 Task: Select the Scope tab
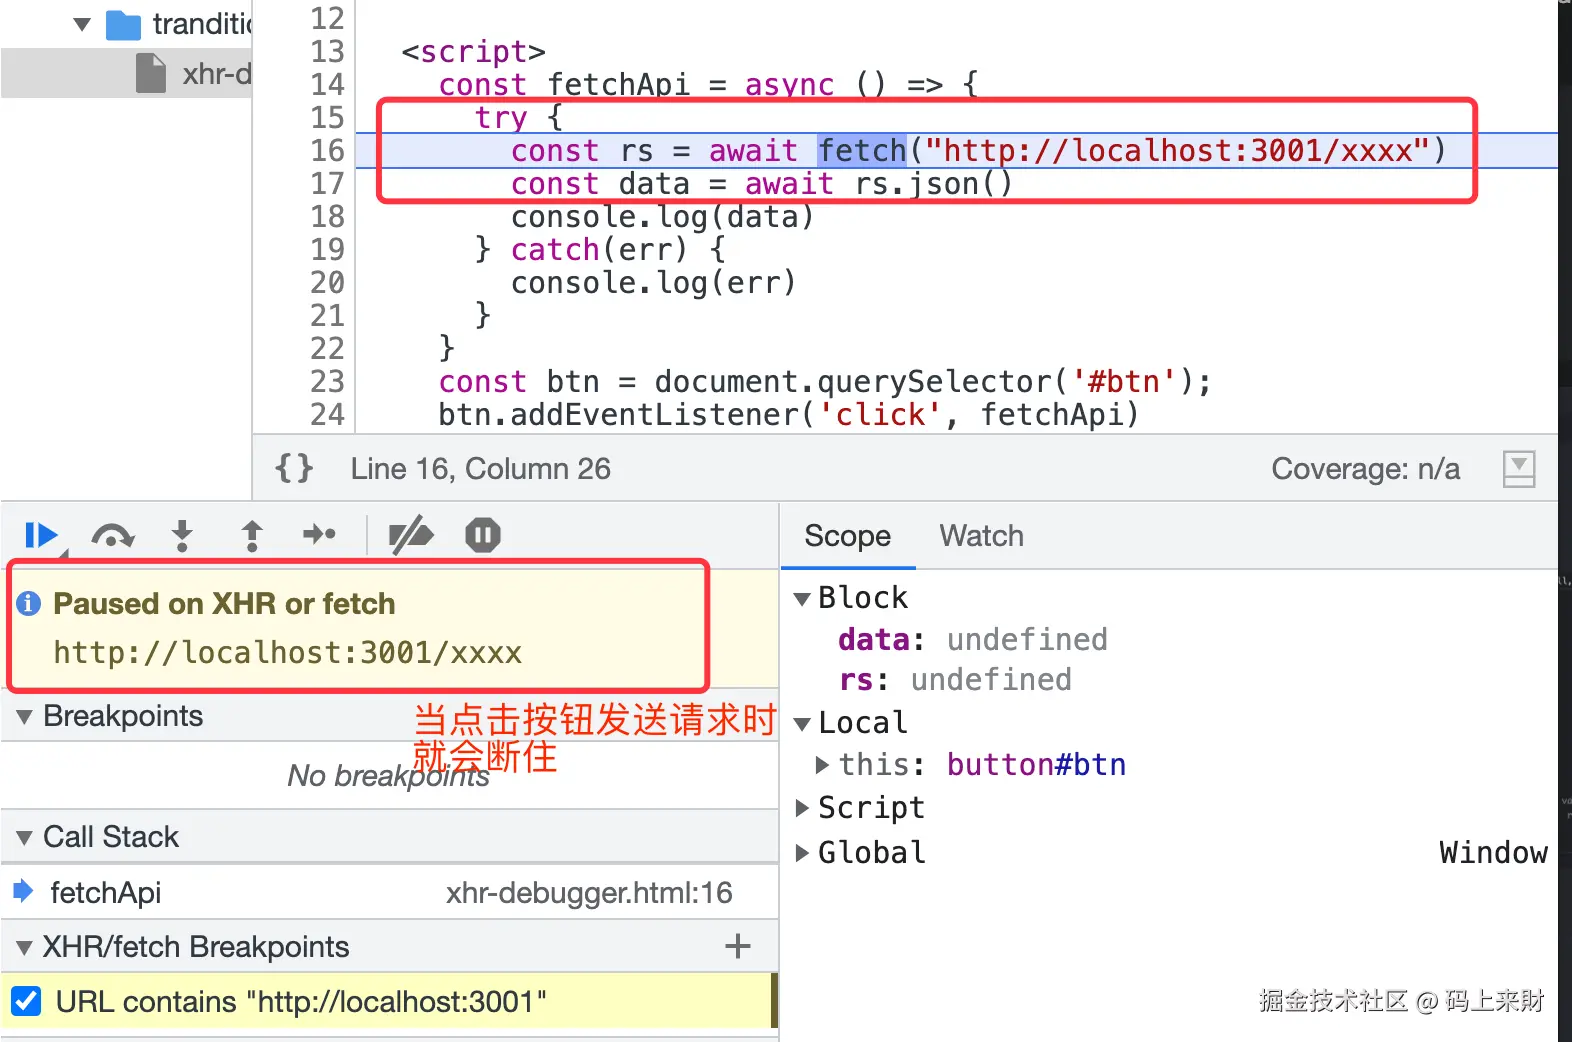click(847, 536)
